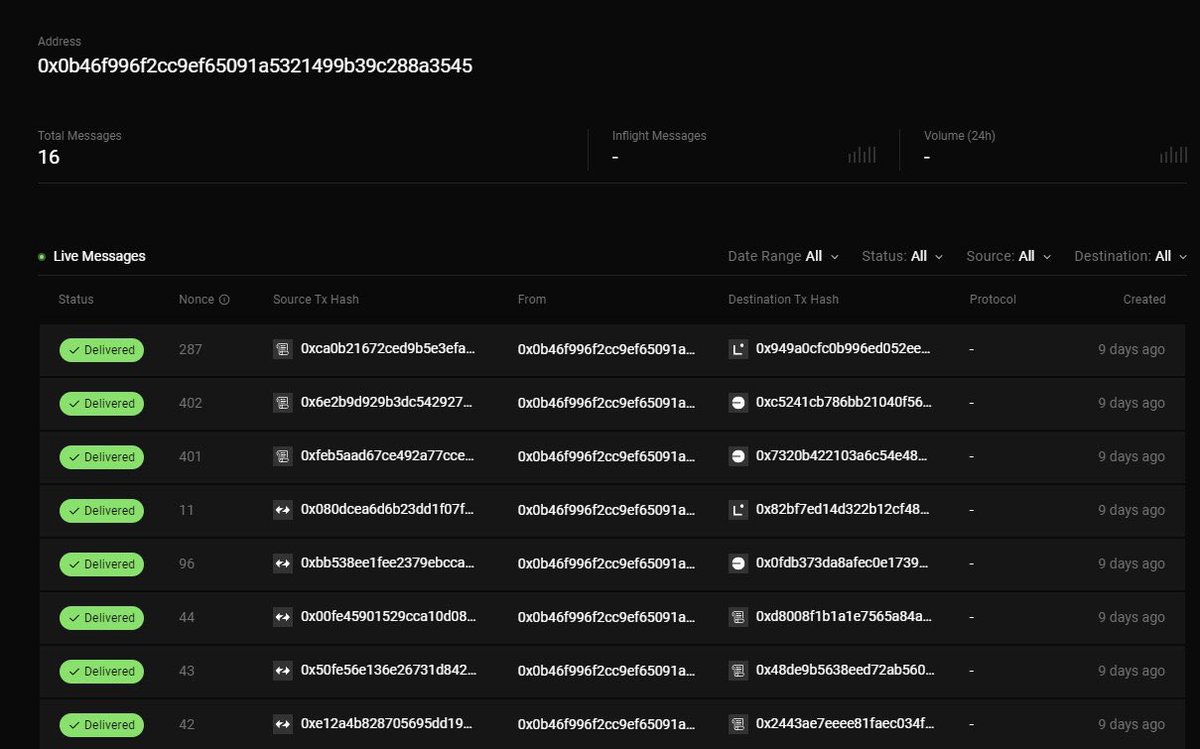Click destination chain icon beside 0x2443ae7eeee81faec034f hash
The image size is (1200, 749).
738,724
